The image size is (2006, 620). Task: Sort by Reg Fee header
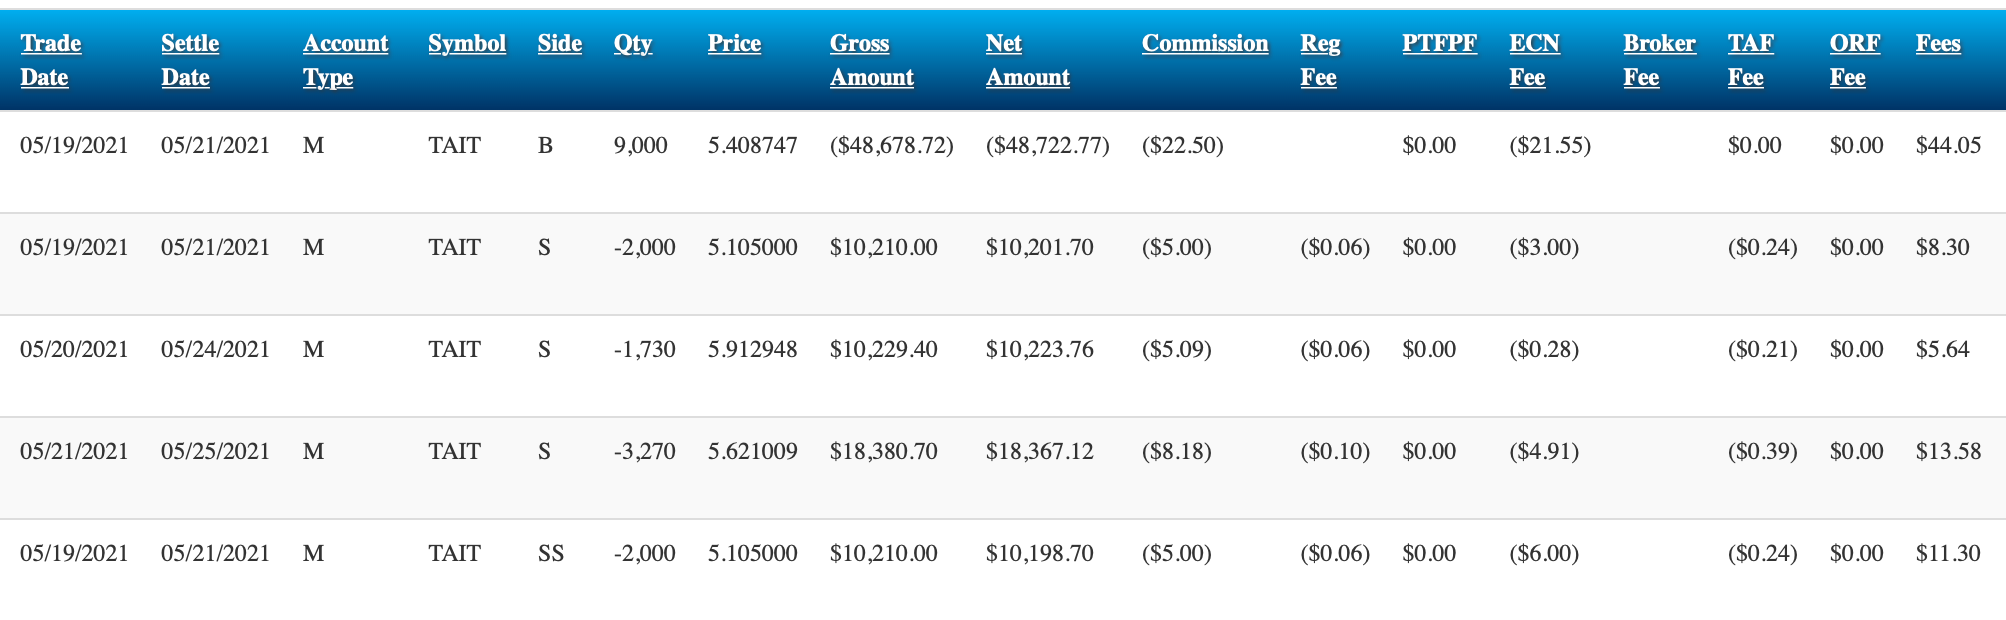[x=1320, y=60]
